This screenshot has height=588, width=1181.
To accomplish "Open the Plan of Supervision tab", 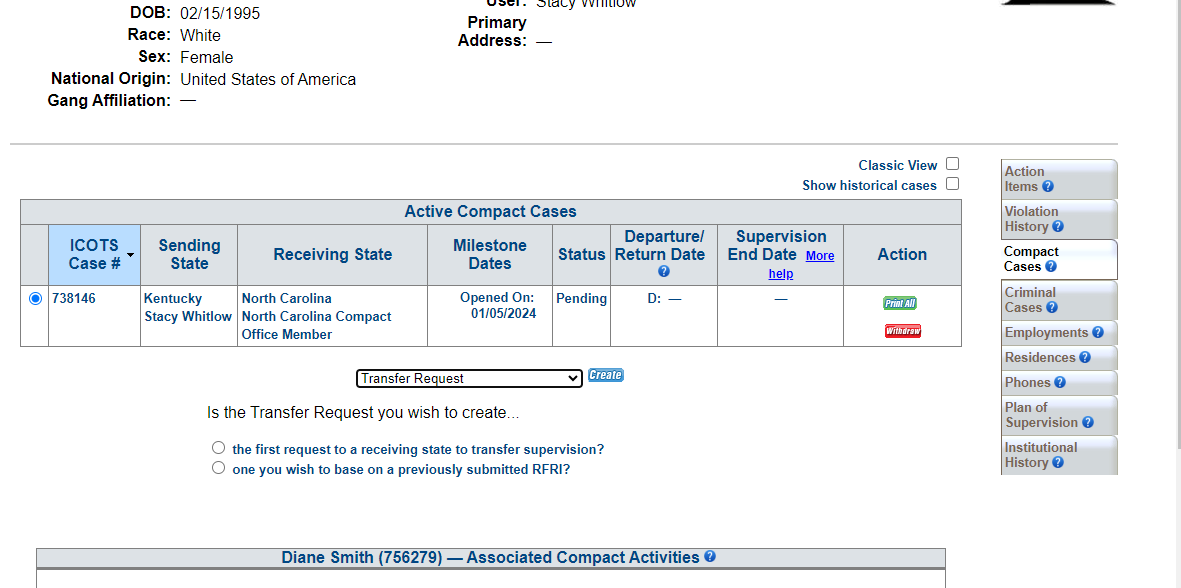I will tap(1058, 415).
